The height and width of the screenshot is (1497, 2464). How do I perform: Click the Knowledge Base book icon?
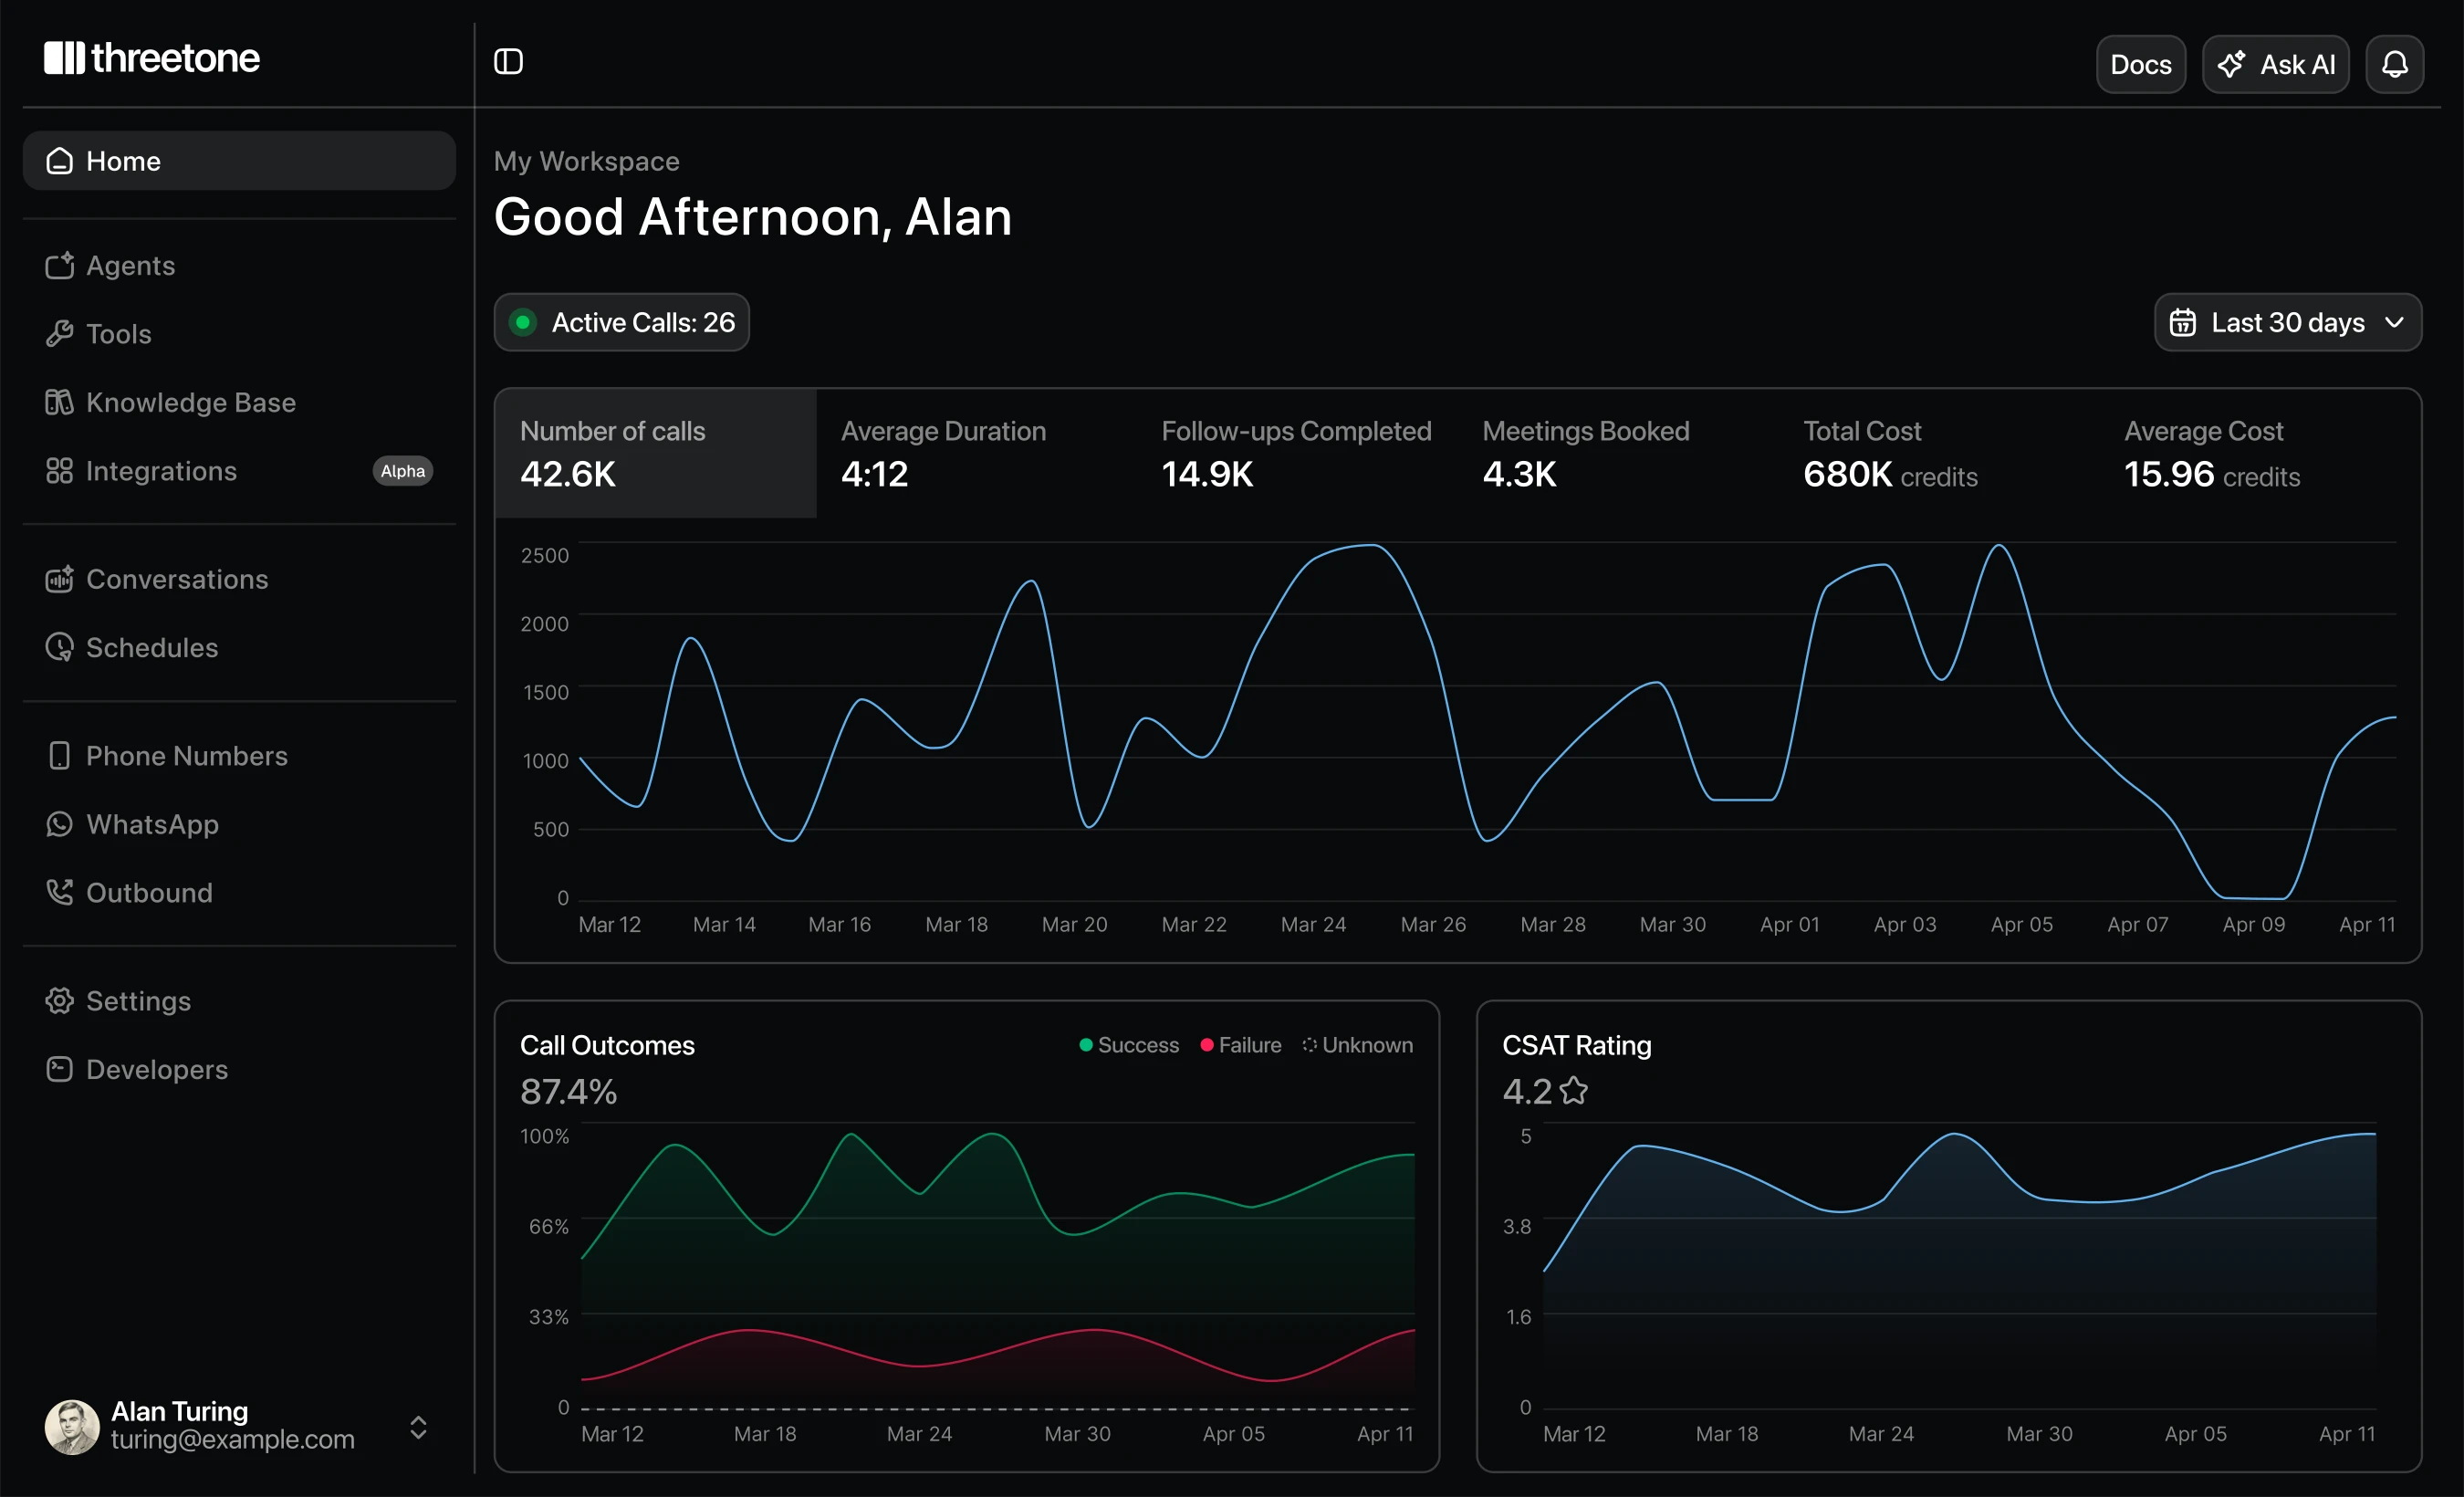coord(60,402)
